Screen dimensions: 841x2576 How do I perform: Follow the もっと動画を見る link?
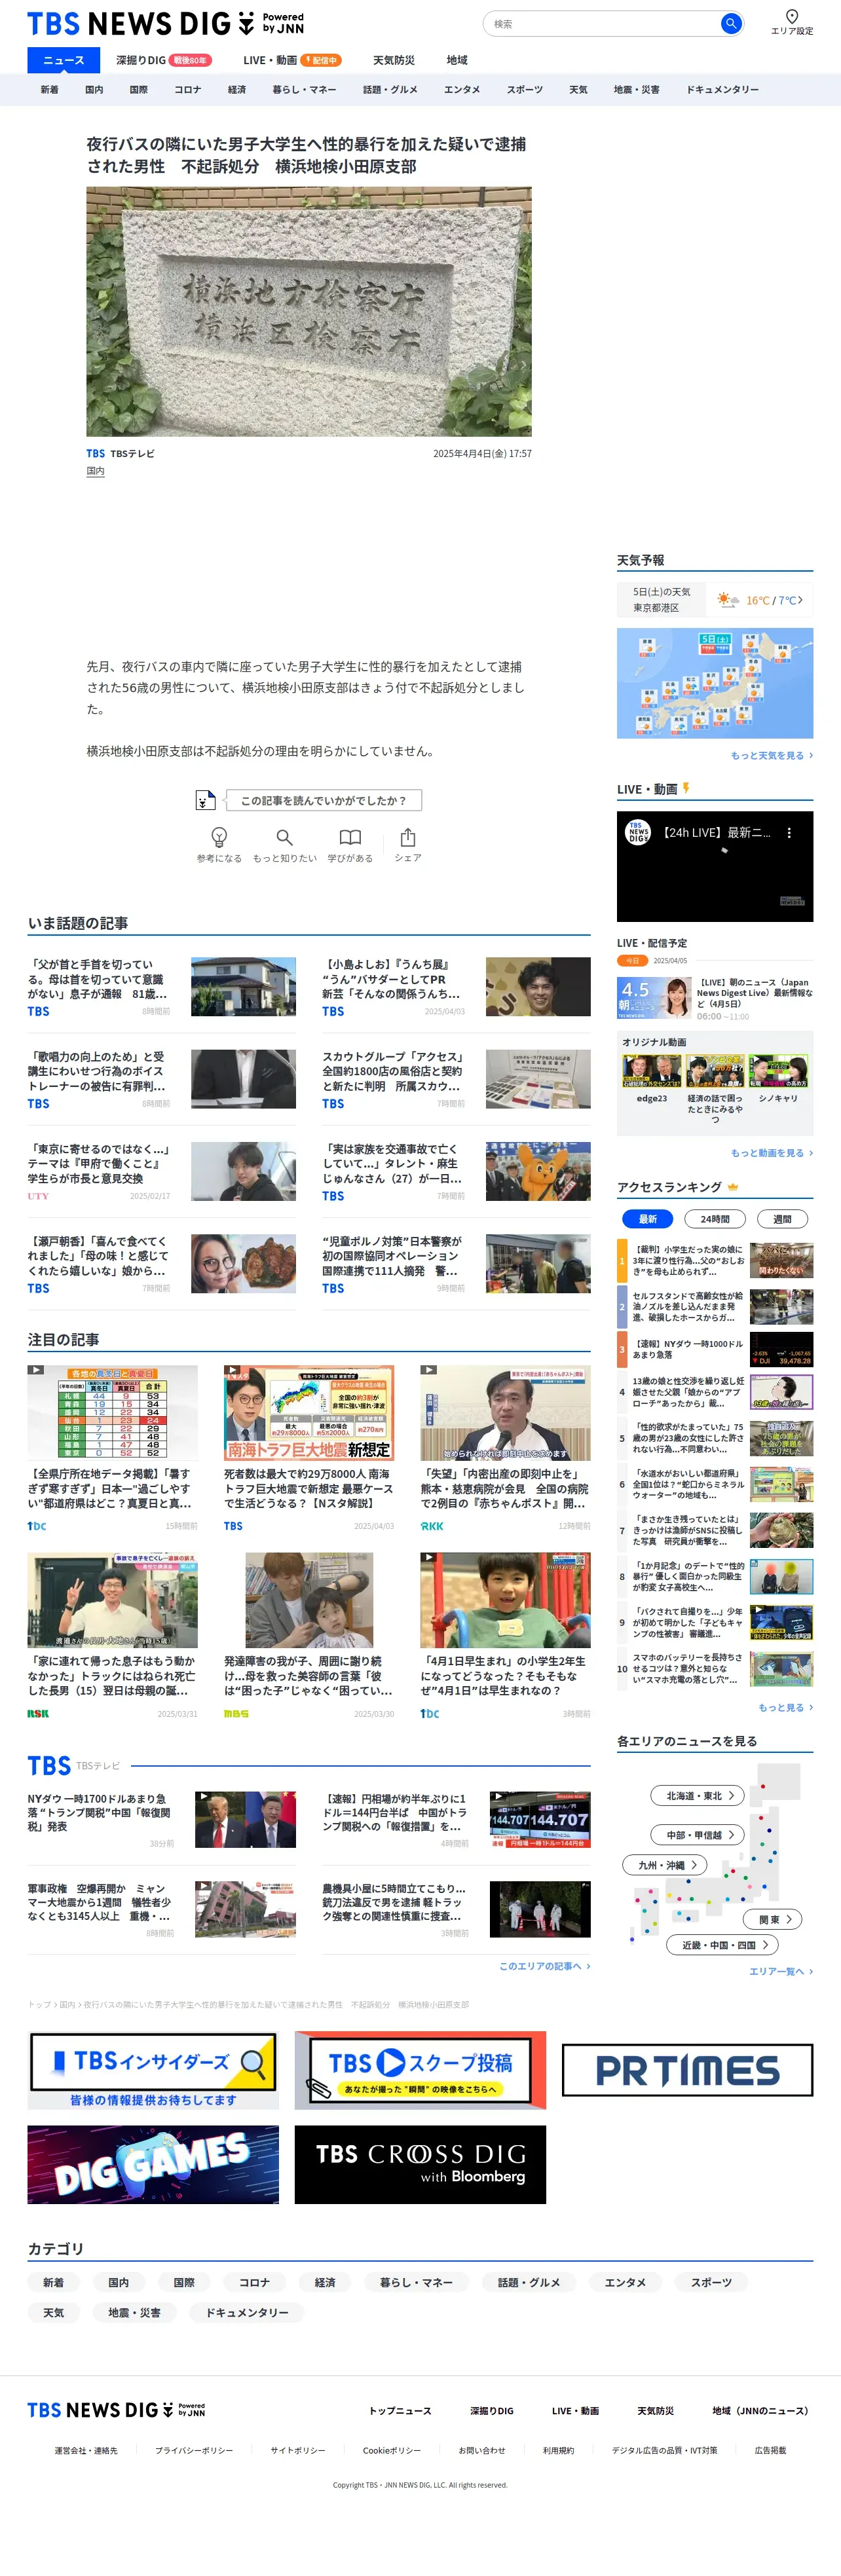tap(771, 1153)
